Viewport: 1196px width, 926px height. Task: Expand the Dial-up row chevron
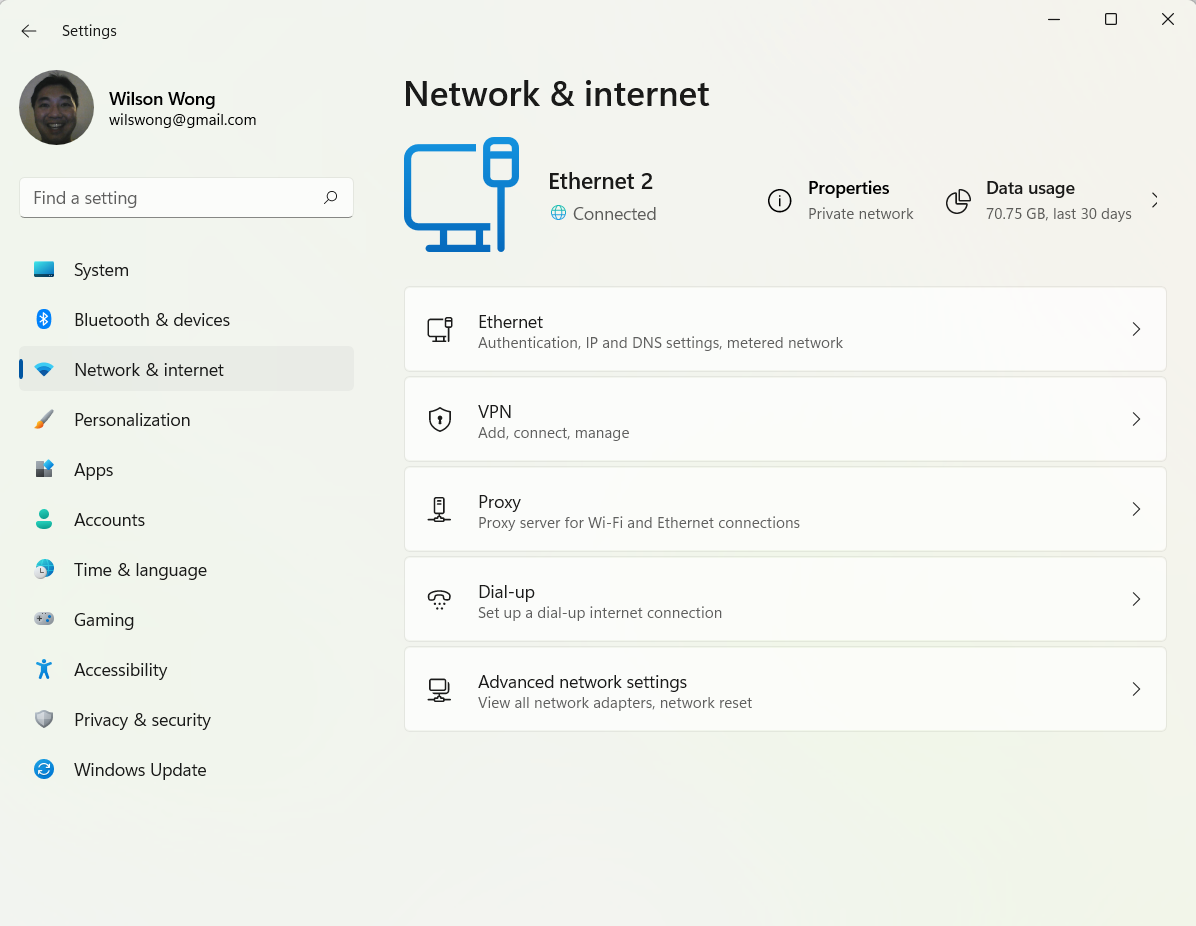pyautogui.click(x=1137, y=600)
